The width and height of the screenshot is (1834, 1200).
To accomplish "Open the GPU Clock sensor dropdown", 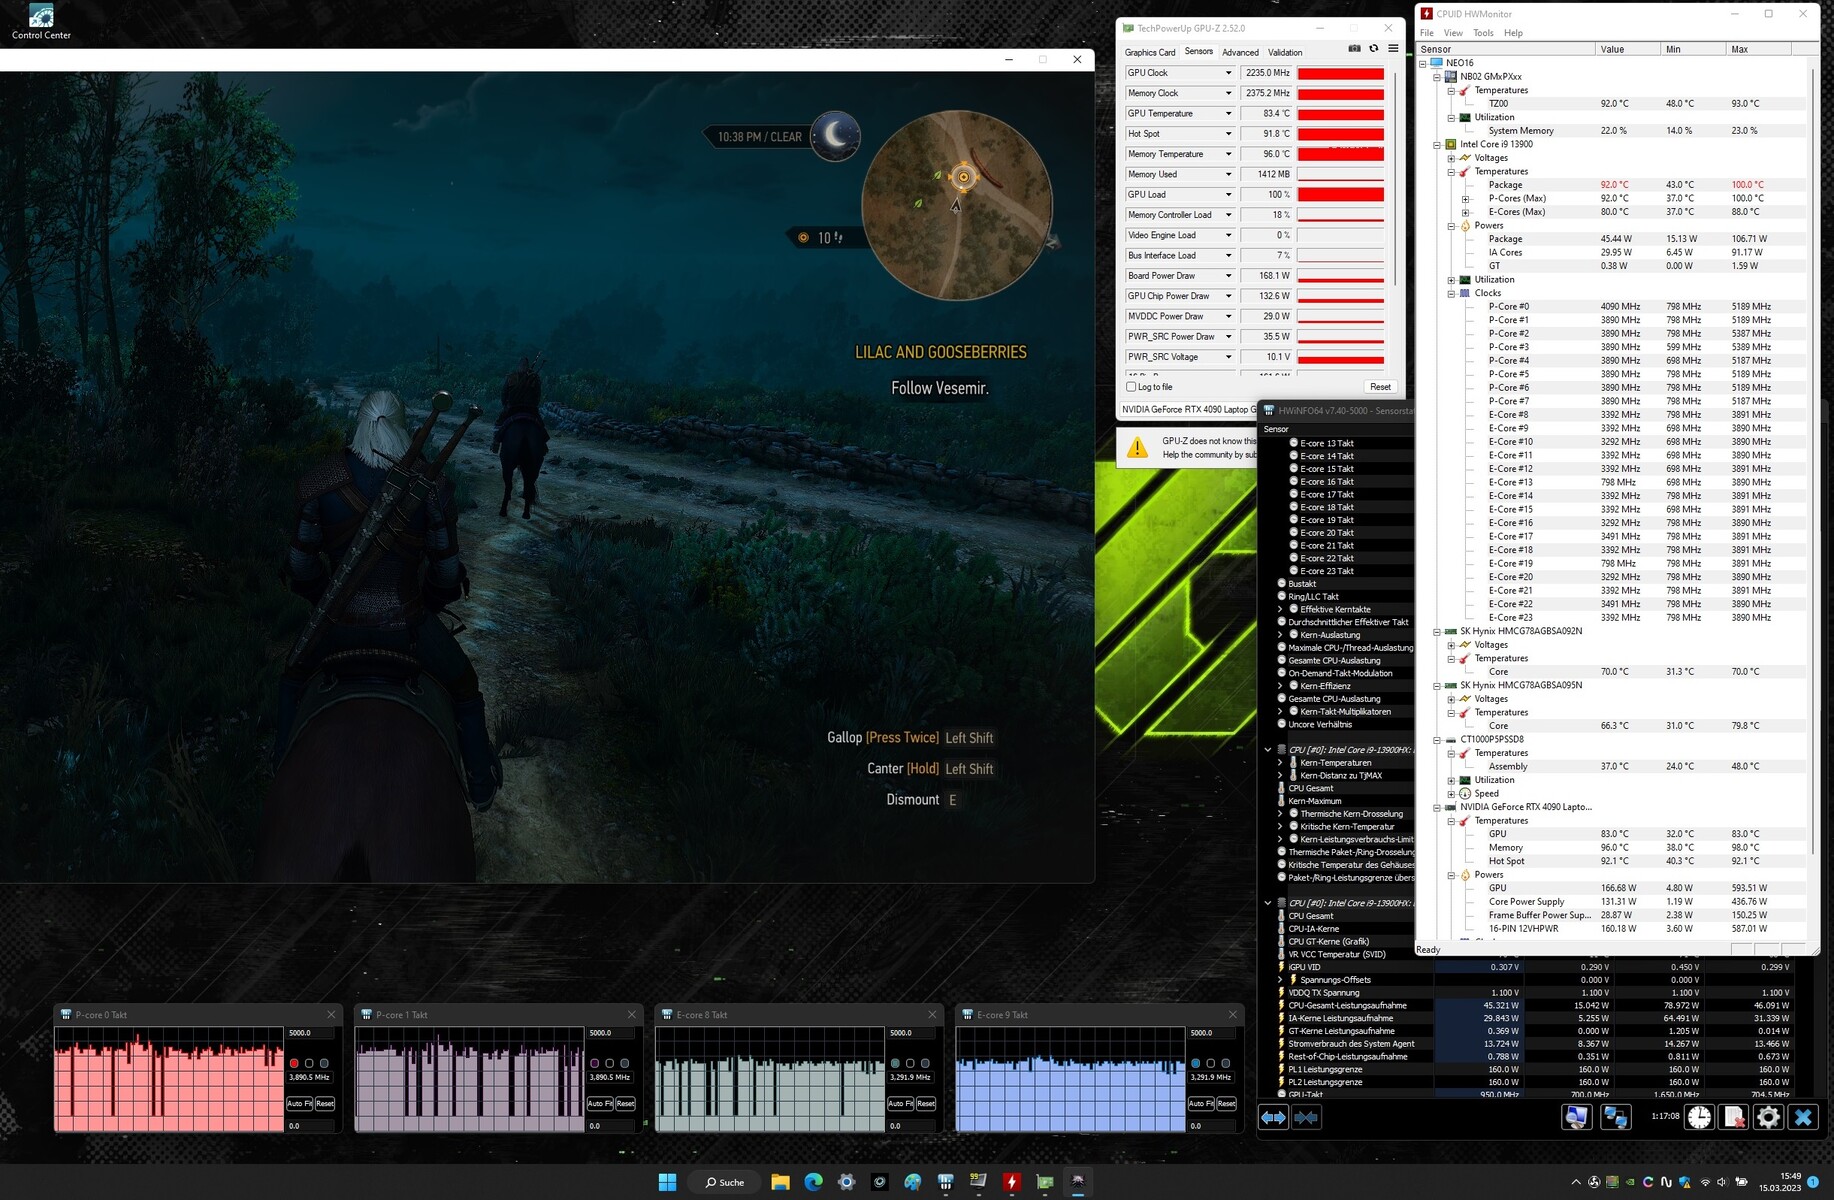I will coord(1229,73).
